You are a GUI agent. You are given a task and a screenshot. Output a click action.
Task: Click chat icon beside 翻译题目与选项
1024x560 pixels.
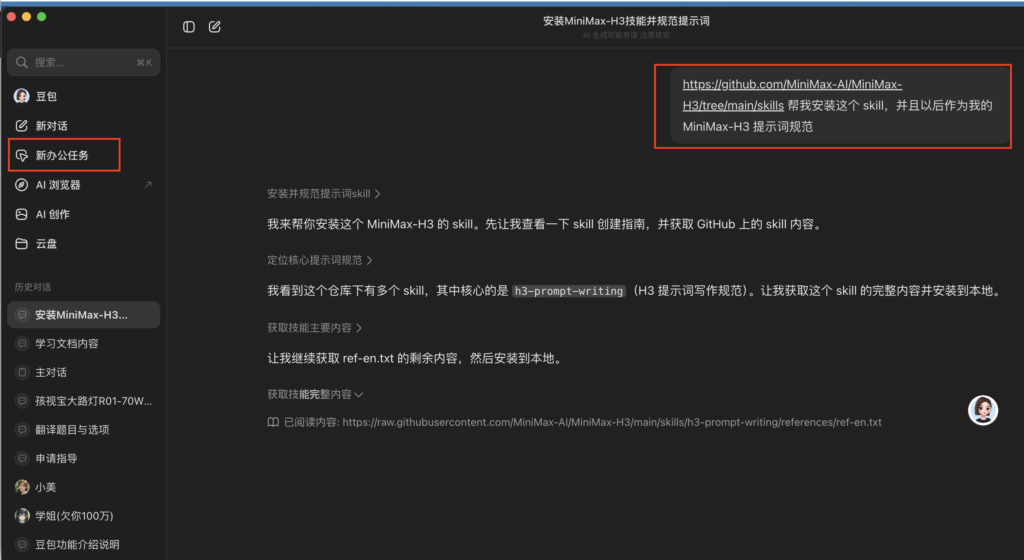click(22, 429)
